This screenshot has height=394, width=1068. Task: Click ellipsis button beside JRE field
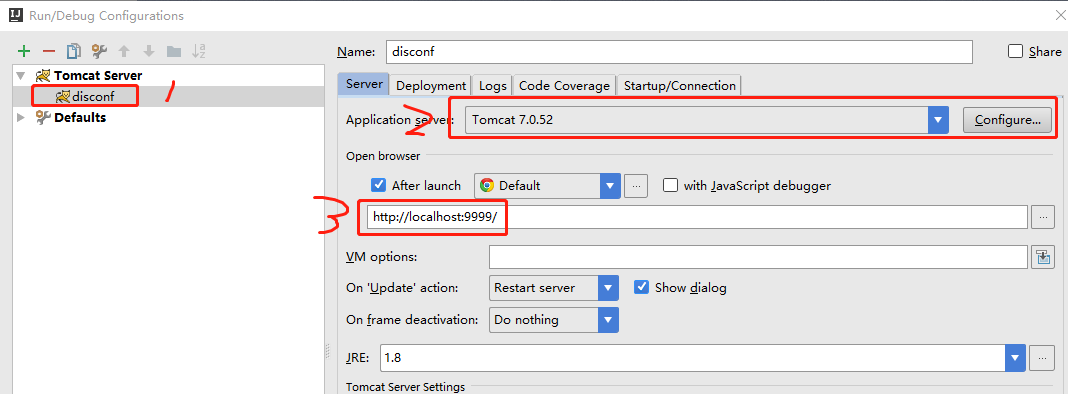pos(1043,357)
